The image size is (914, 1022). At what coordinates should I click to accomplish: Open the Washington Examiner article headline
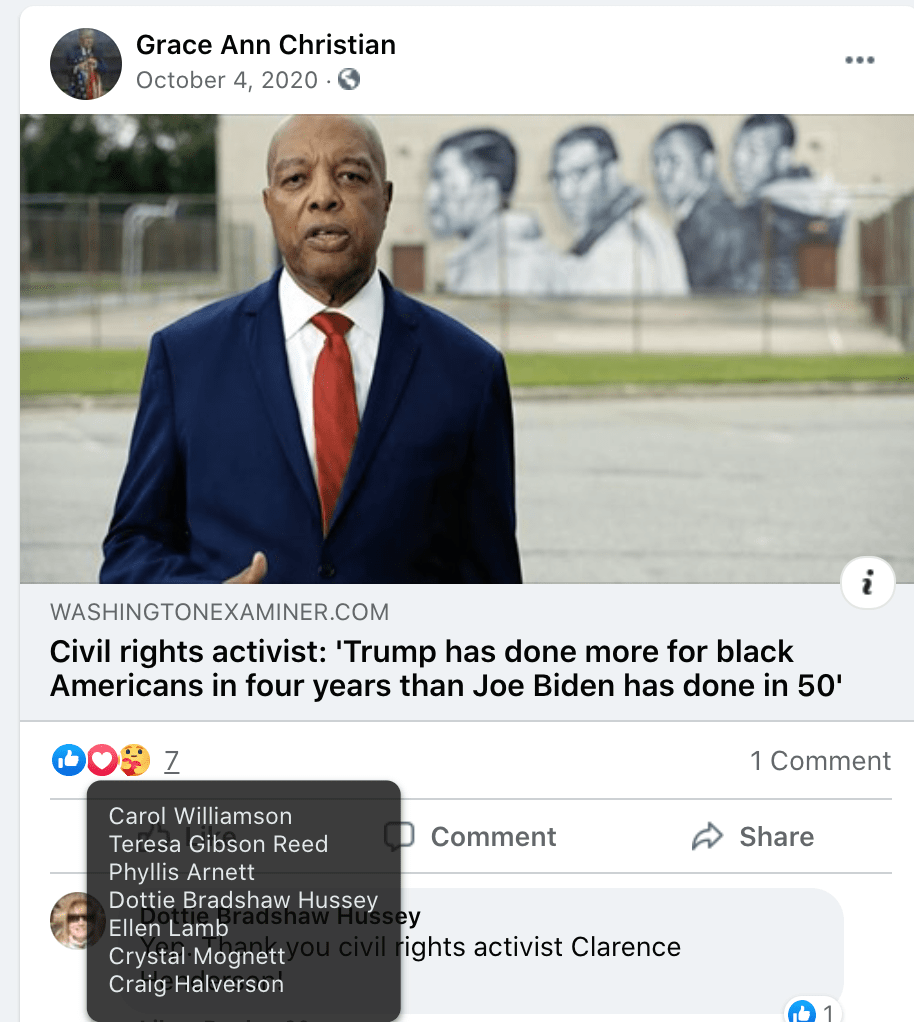pyautogui.click(x=446, y=669)
